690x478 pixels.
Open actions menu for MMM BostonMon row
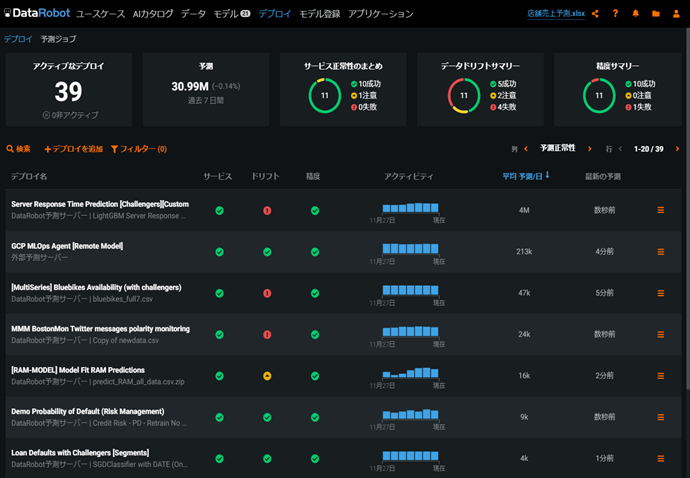click(661, 335)
